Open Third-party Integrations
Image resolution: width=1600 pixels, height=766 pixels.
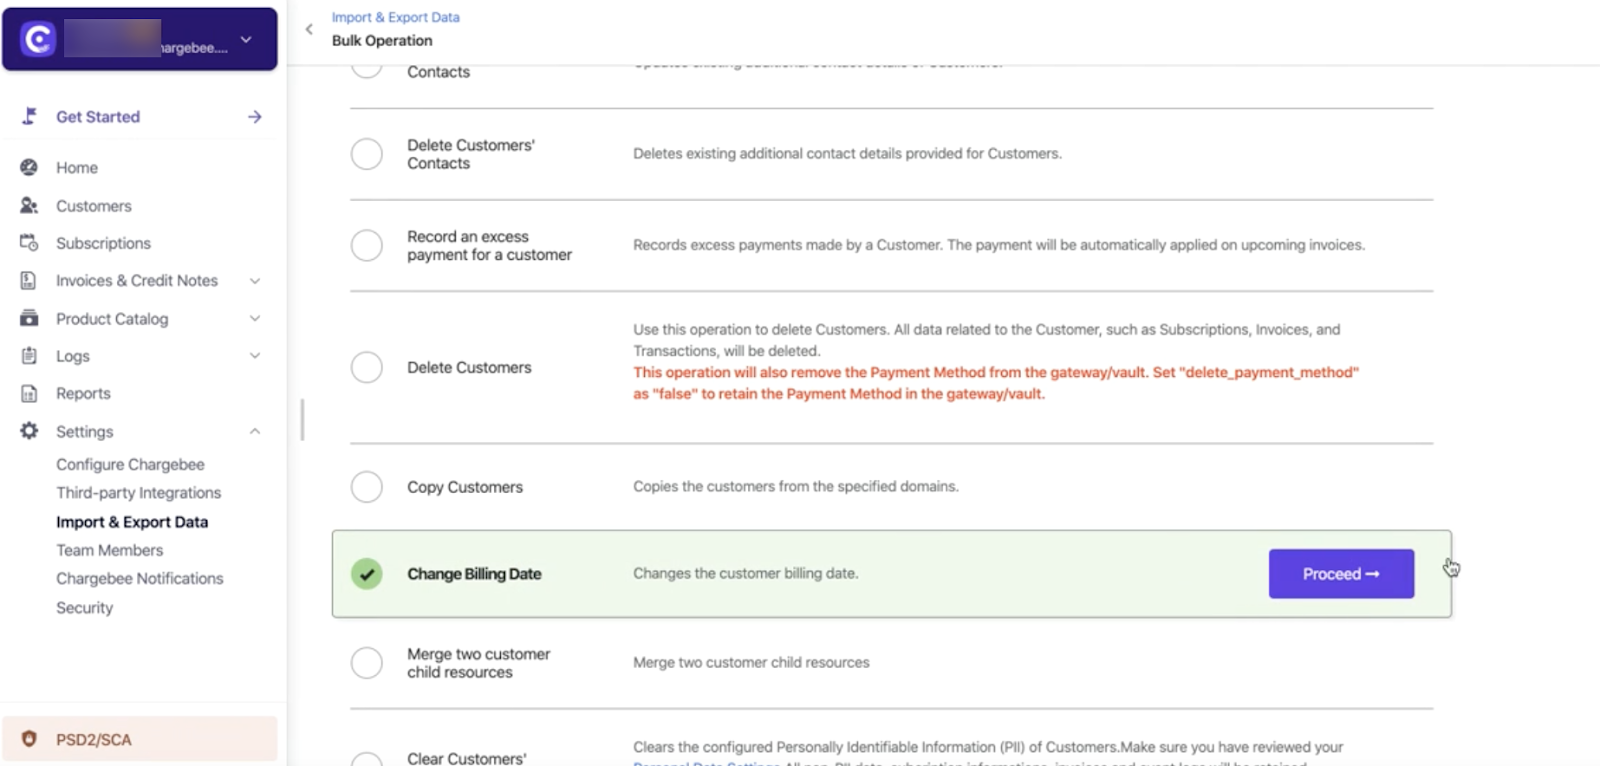click(139, 493)
